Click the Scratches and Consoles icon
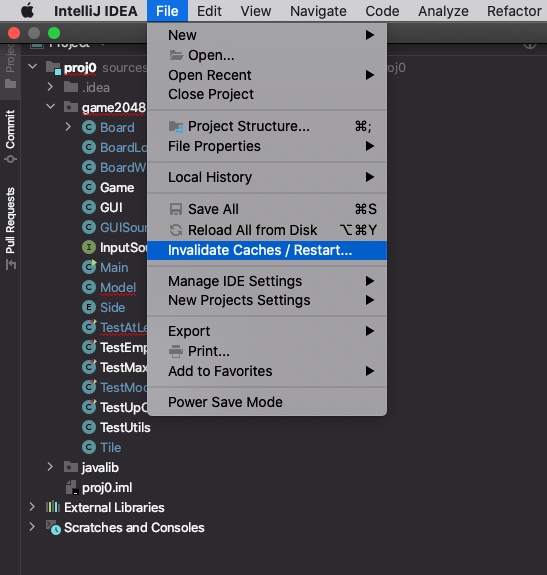Image resolution: width=547 pixels, height=575 pixels. click(x=54, y=527)
